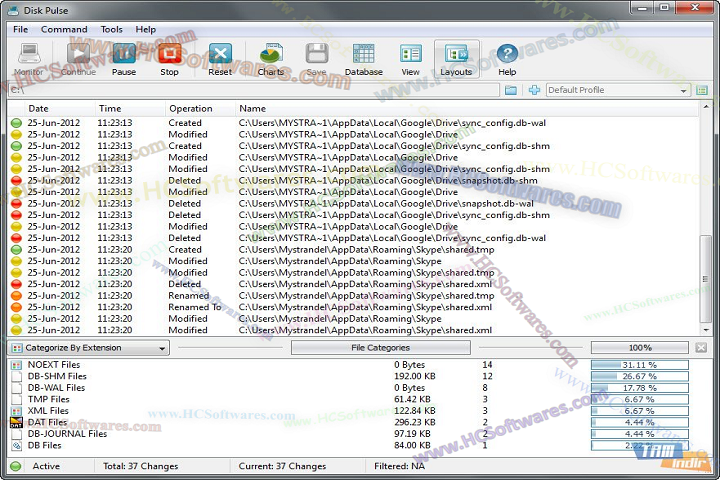This screenshot has height=480, width=720.
Task: Click the Filtered: NA status entry
Action: coord(399,466)
